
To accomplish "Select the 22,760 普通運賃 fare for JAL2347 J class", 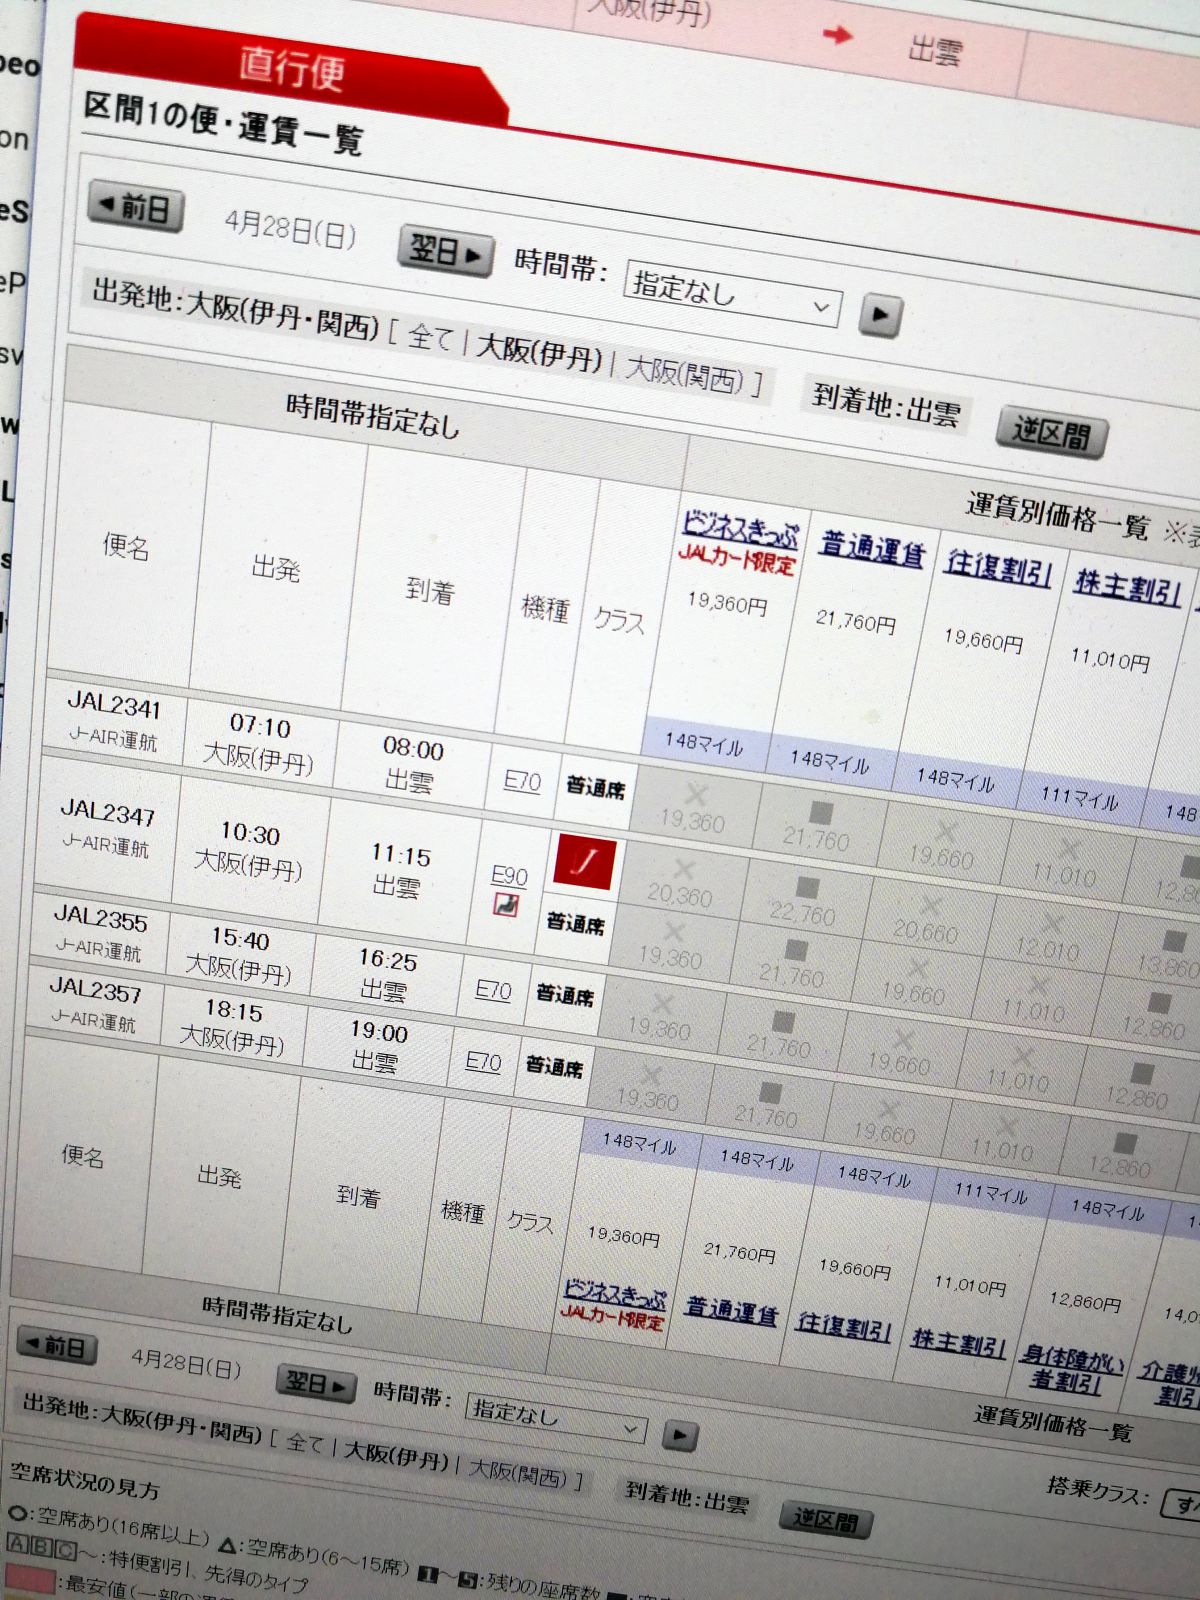I will [x=802, y=902].
